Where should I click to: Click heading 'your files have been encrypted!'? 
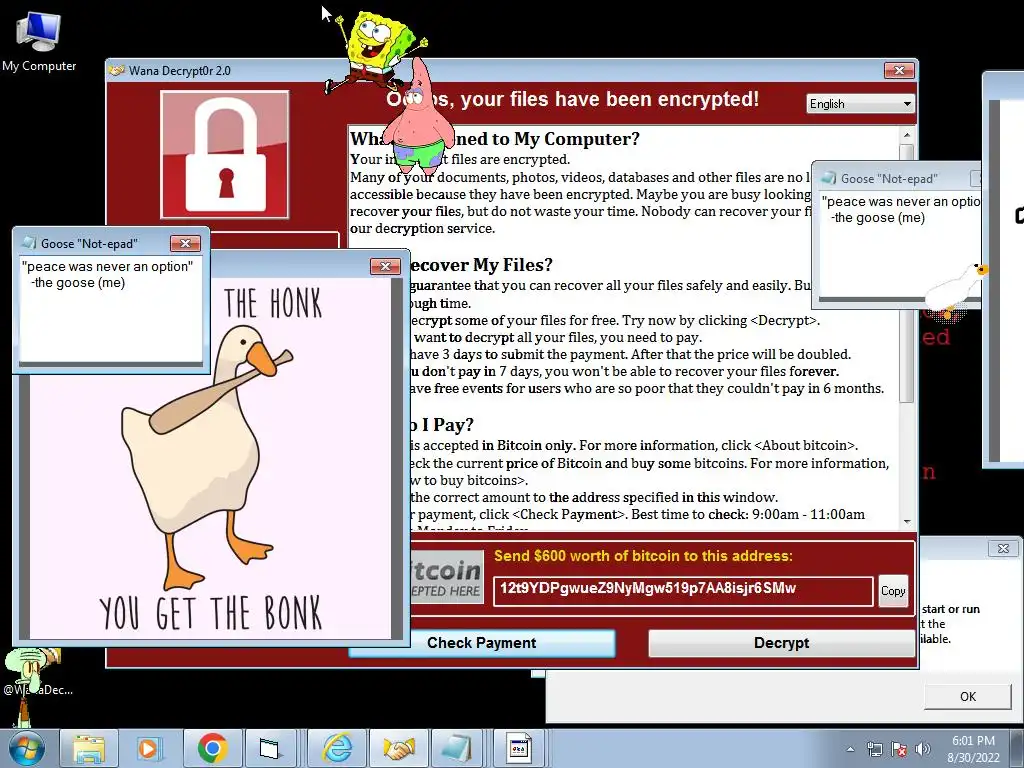coord(610,99)
